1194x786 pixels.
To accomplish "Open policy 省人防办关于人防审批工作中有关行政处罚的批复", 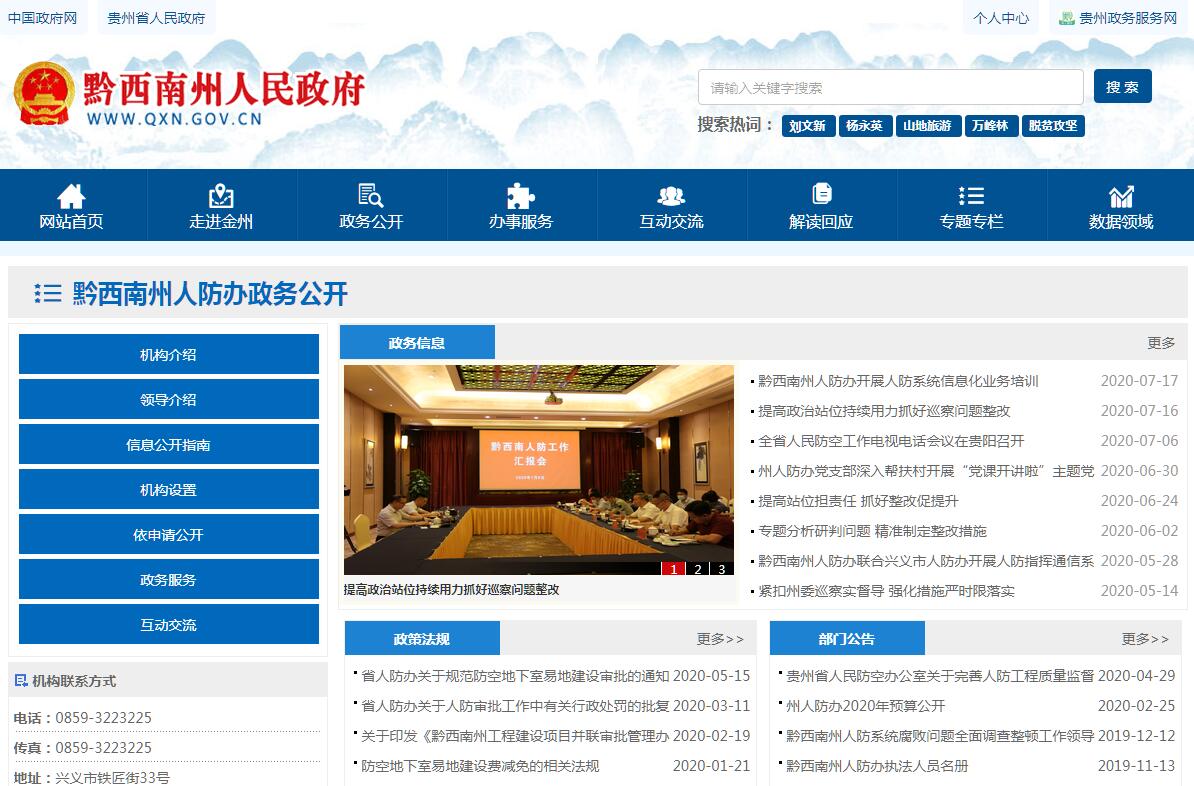I will click(x=515, y=706).
